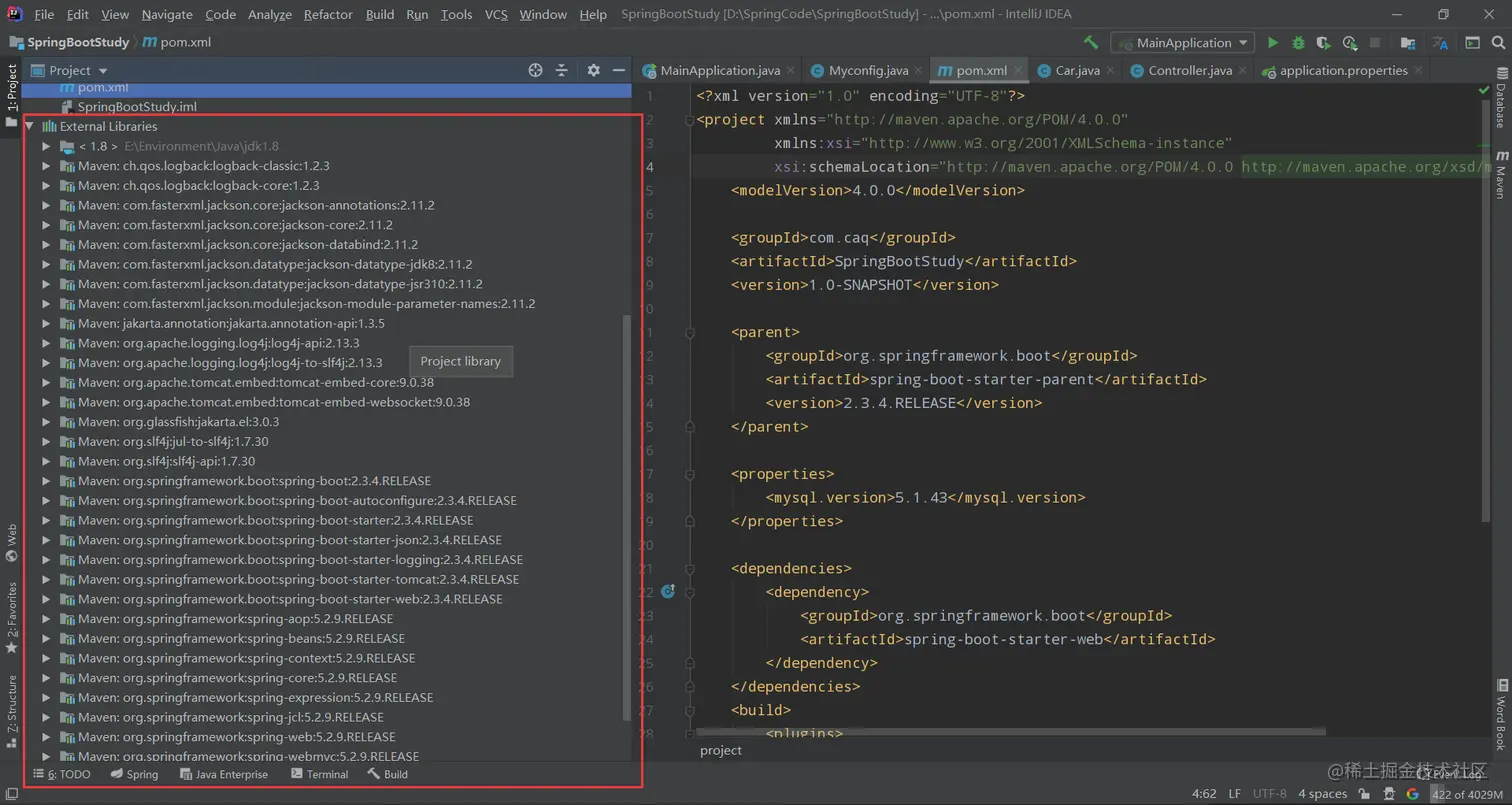This screenshot has height=805, width=1512.
Task: Click the Translate icon in toolbar
Action: pyautogui.click(x=1440, y=43)
